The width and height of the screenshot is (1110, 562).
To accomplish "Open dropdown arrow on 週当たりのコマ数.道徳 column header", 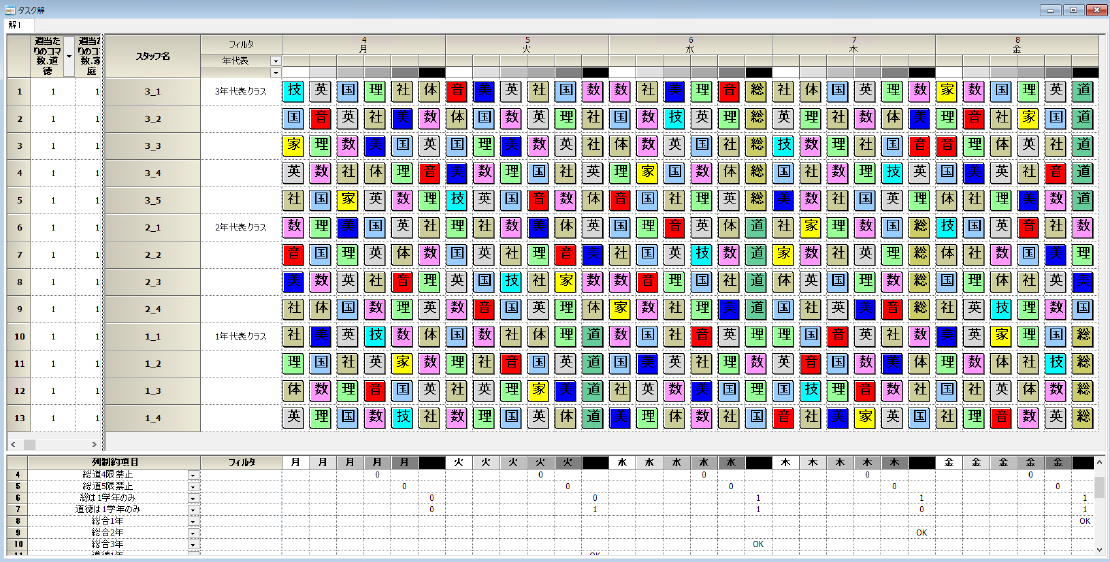I will click(x=69, y=57).
